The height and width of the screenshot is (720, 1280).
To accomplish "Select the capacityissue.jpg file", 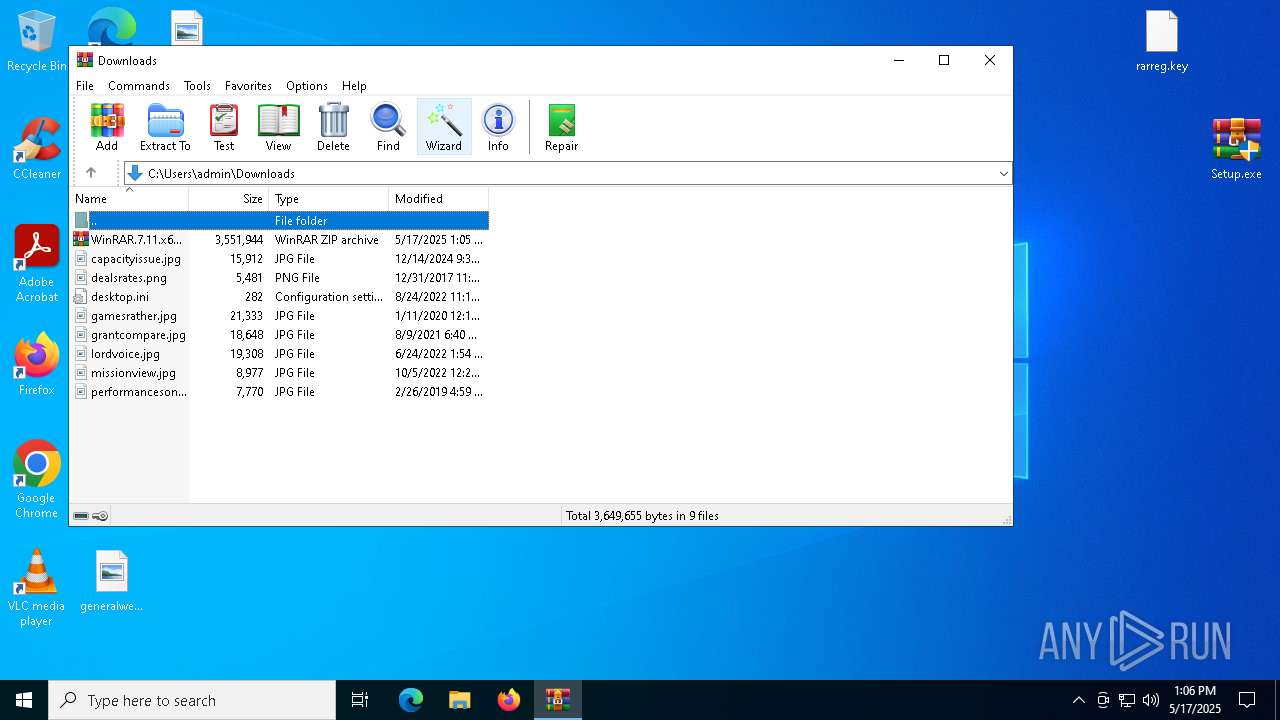I will (x=280, y=259).
